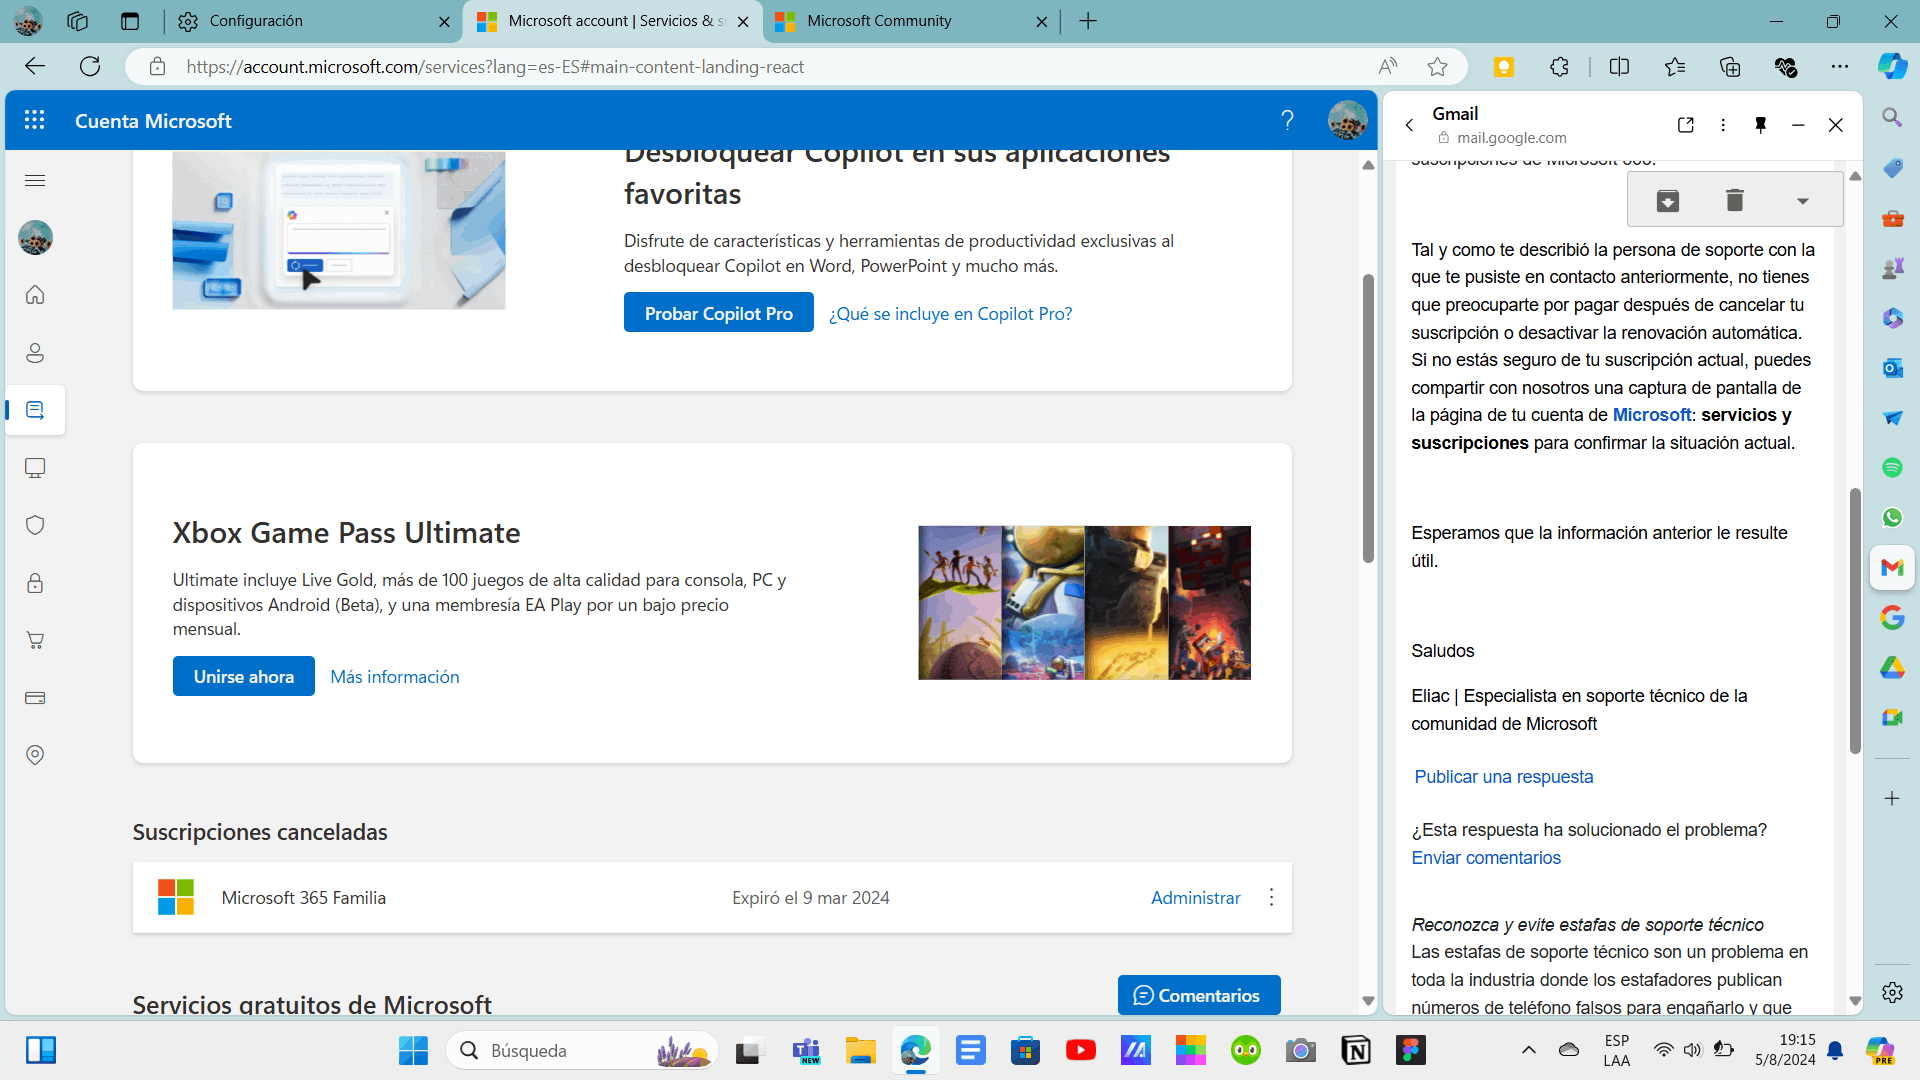
Task: Add this page to favorites star
Action: 1437,67
